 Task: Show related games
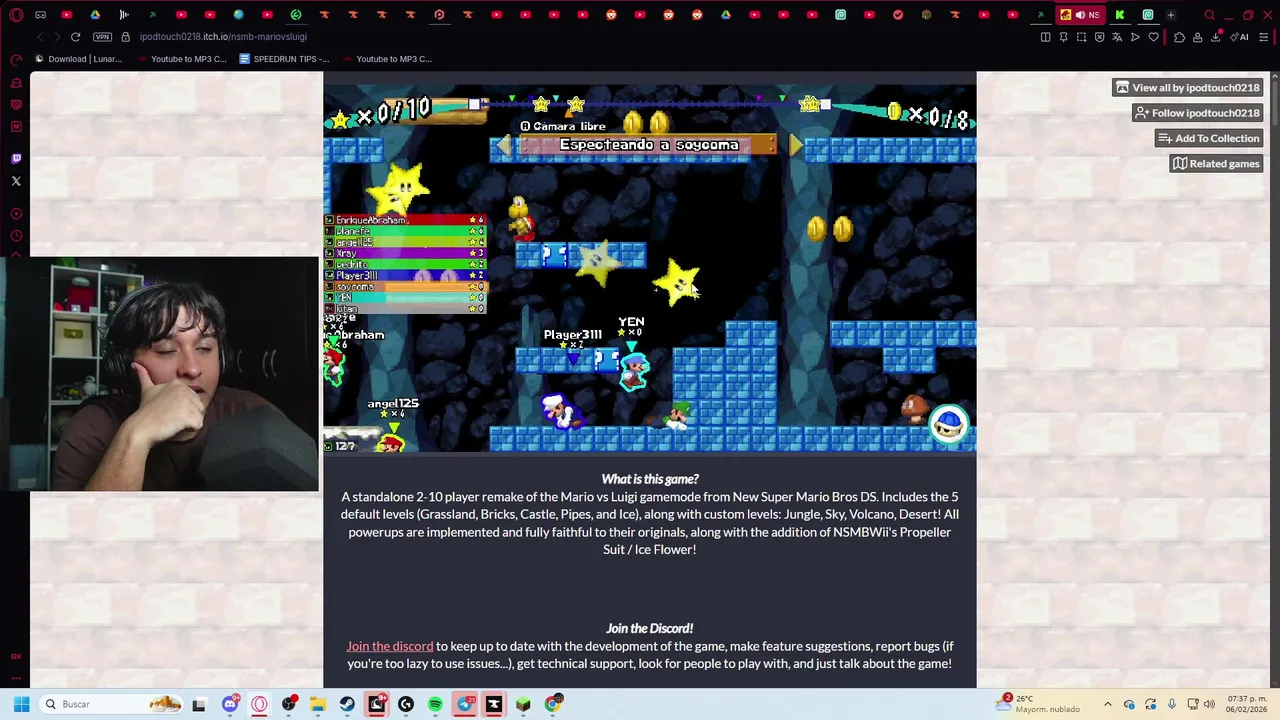click(x=1215, y=164)
